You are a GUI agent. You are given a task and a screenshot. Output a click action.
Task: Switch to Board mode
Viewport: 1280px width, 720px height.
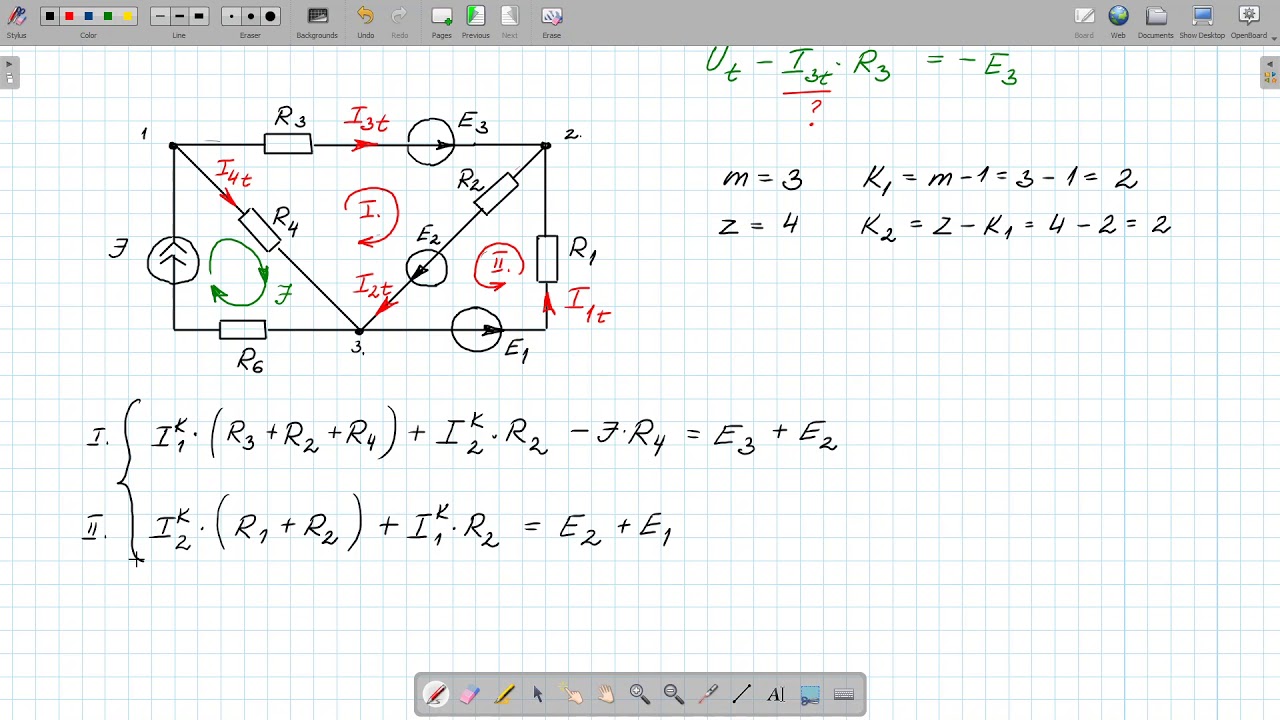1084,16
